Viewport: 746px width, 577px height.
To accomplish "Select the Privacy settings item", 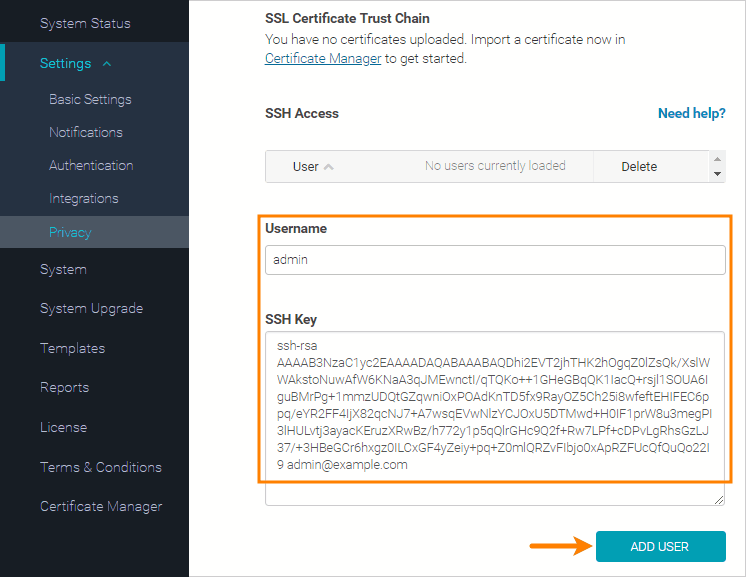I will click(x=70, y=232).
